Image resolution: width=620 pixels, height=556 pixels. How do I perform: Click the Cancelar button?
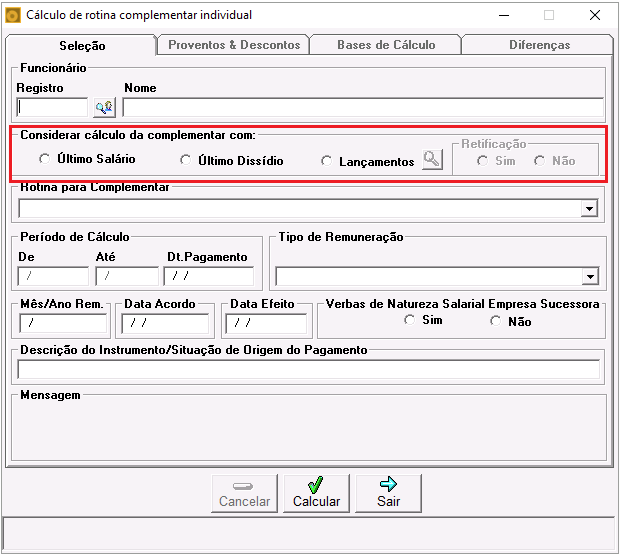coord(244,494)
